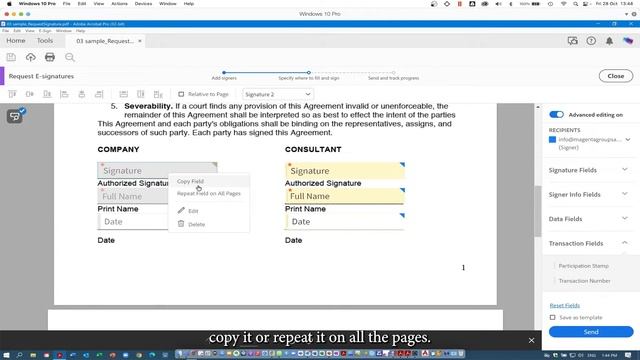
Task: Select the Consultant Full Name field
Action: tap(344, 196)
